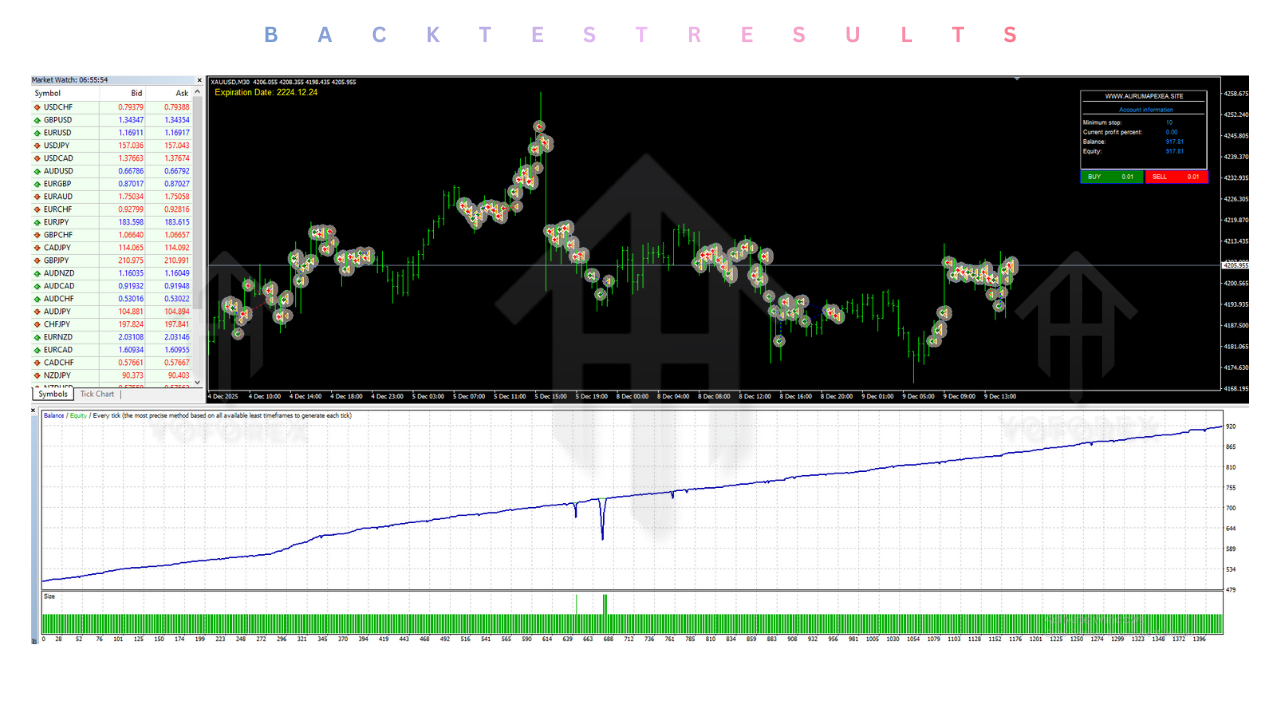Viewport: 1280px width, 720px height.
Task: Click the chart shift triangle marker
Action: click(1017, 78)
